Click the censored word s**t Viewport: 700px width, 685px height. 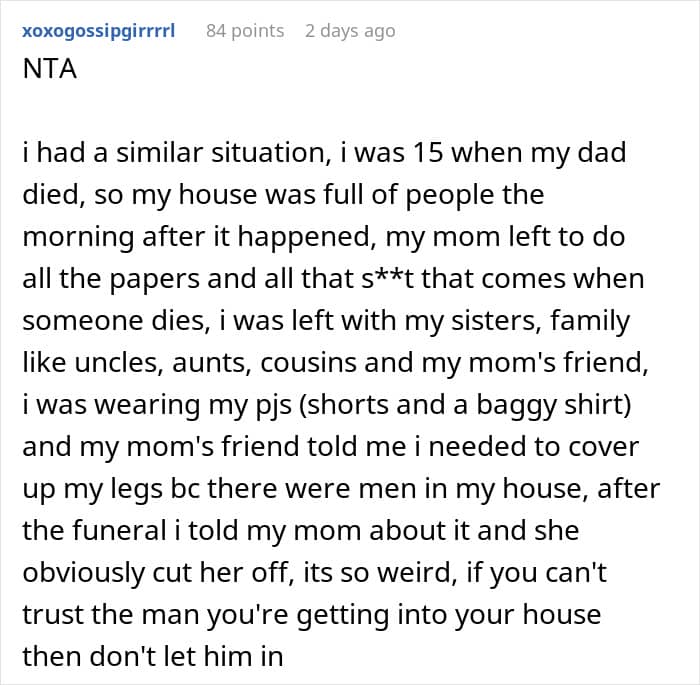[x=389, y=279]
